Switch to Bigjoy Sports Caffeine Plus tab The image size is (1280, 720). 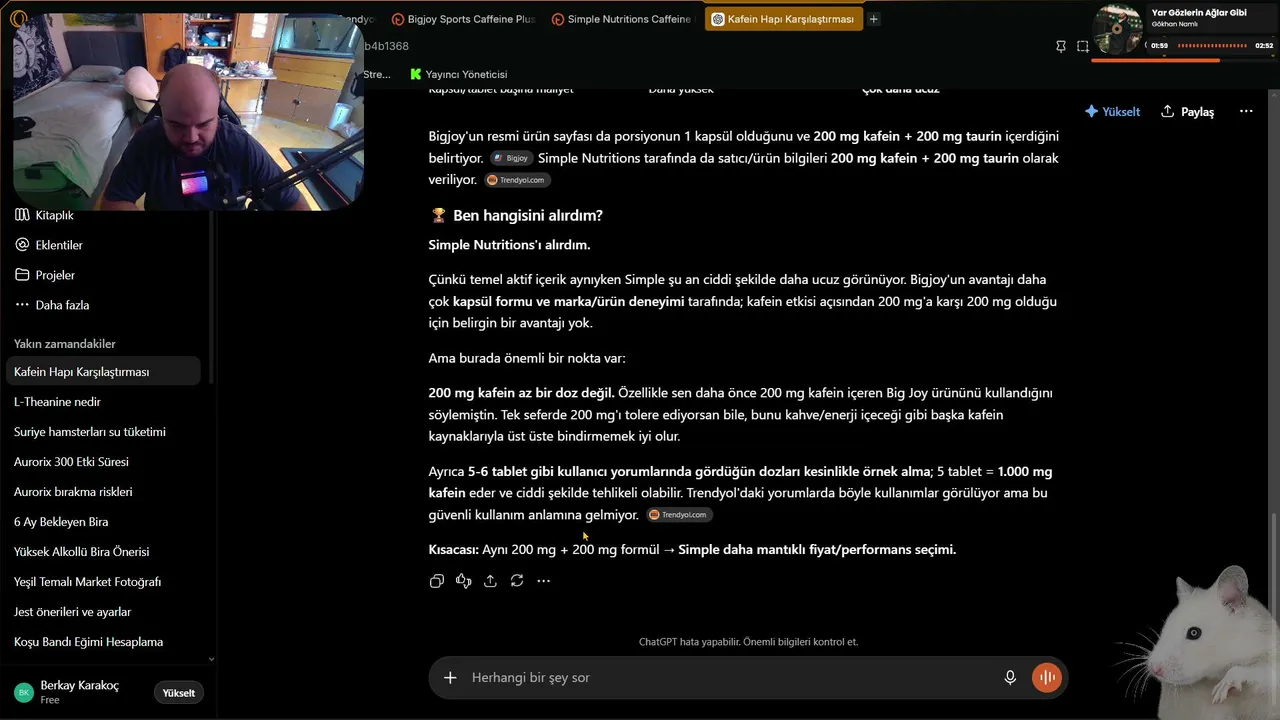click(463, 19)
